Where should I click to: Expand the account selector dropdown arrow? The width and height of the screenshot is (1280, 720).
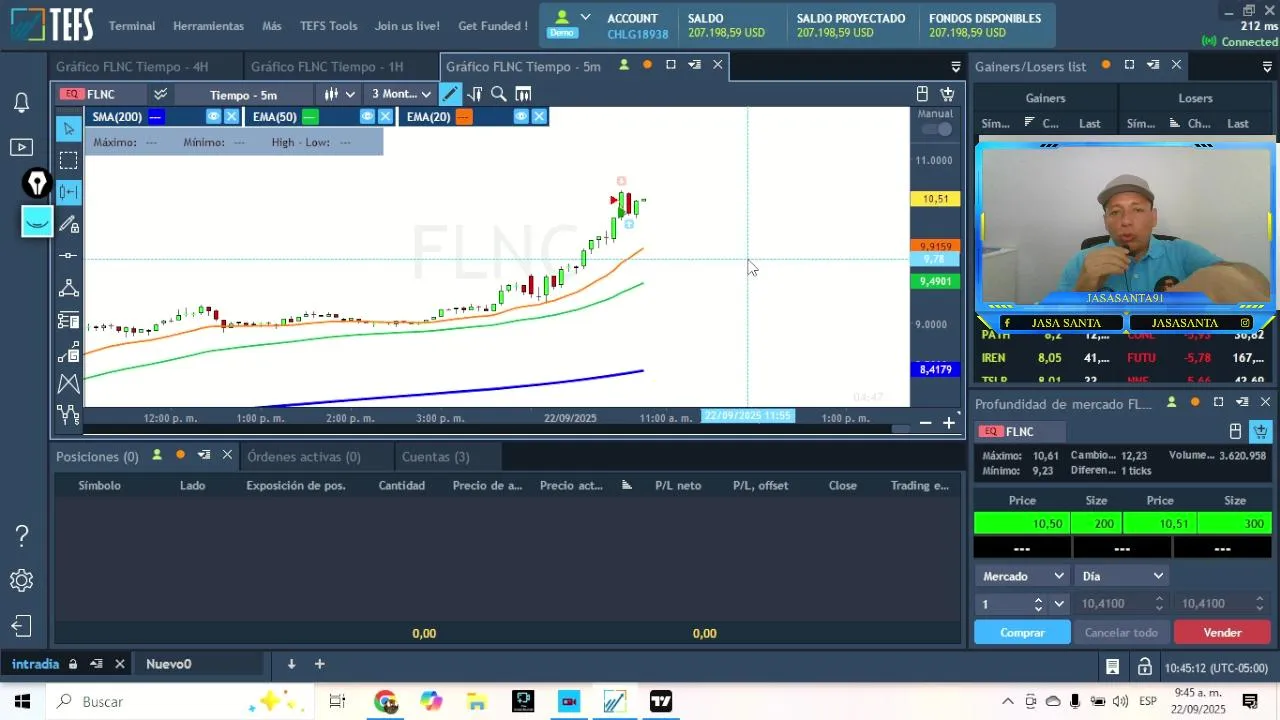[585, 17]
